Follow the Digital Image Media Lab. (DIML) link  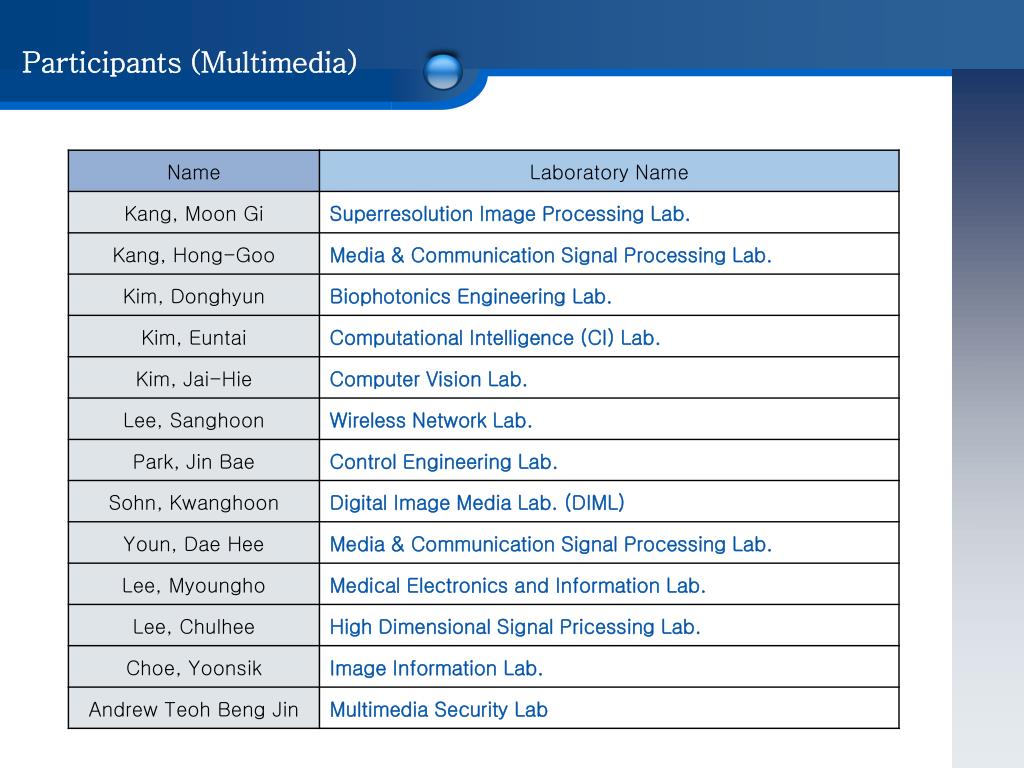(477, 503)
